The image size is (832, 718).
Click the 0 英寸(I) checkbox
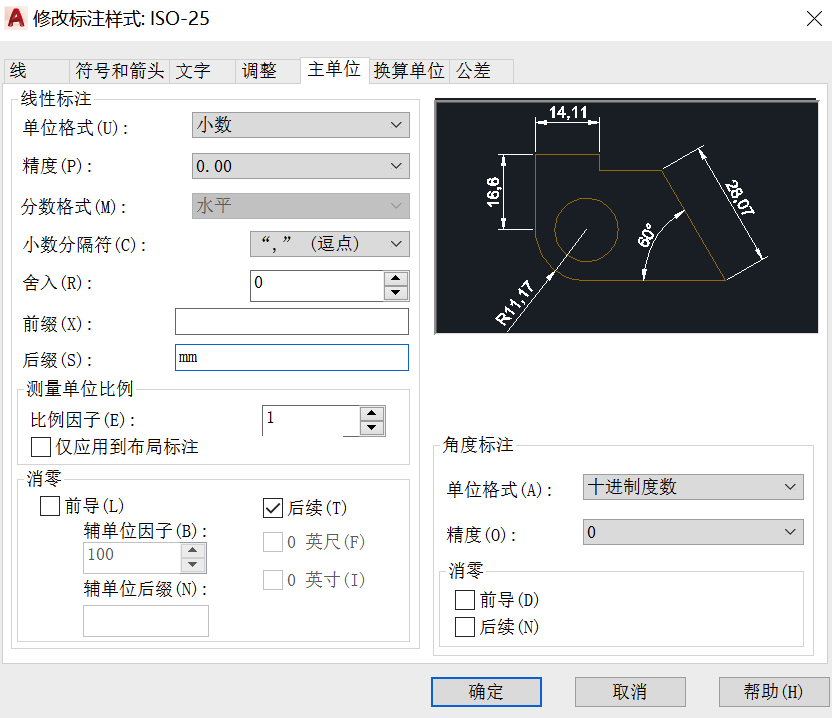point(273,580)
